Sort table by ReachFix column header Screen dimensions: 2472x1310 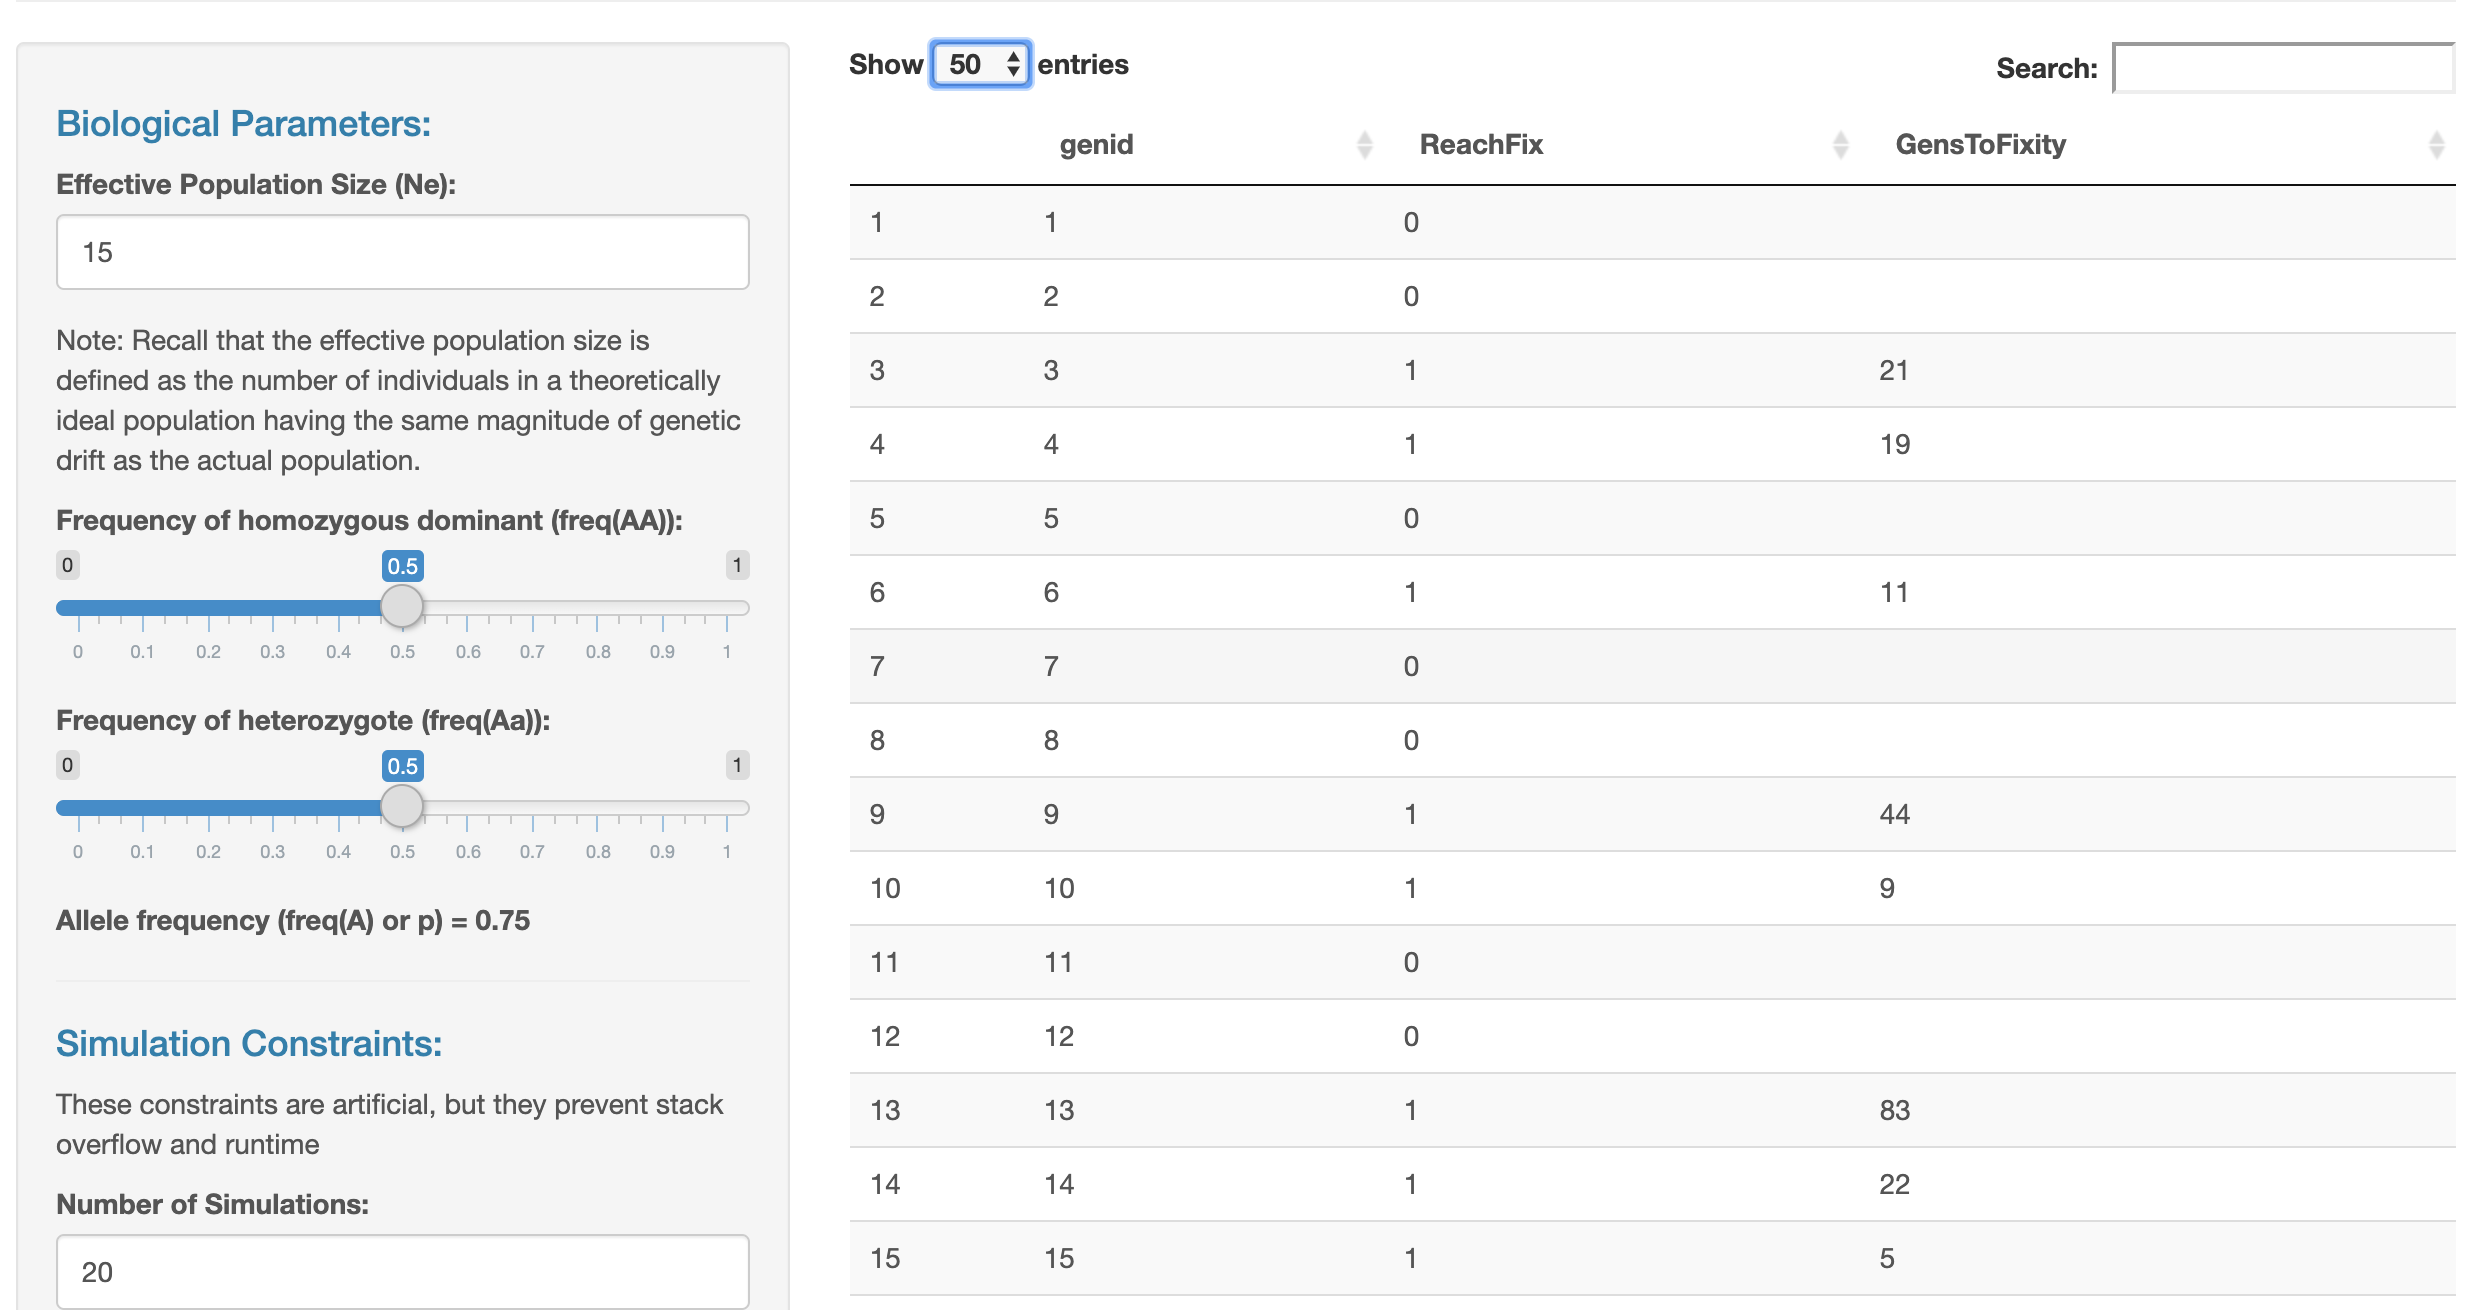[1480, 145]
